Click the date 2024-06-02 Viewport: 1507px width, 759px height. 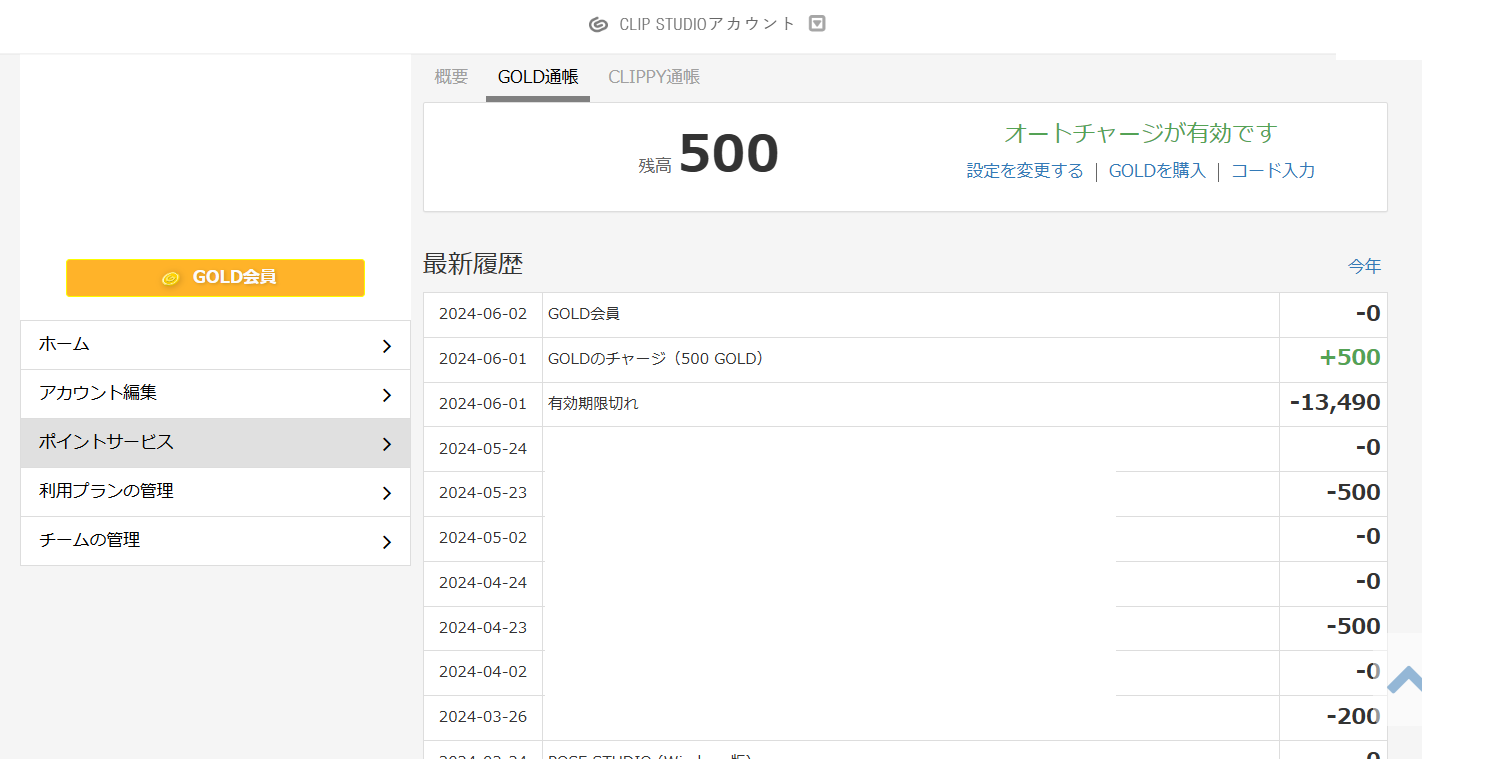pyautogui.click(x=483, y=314)
